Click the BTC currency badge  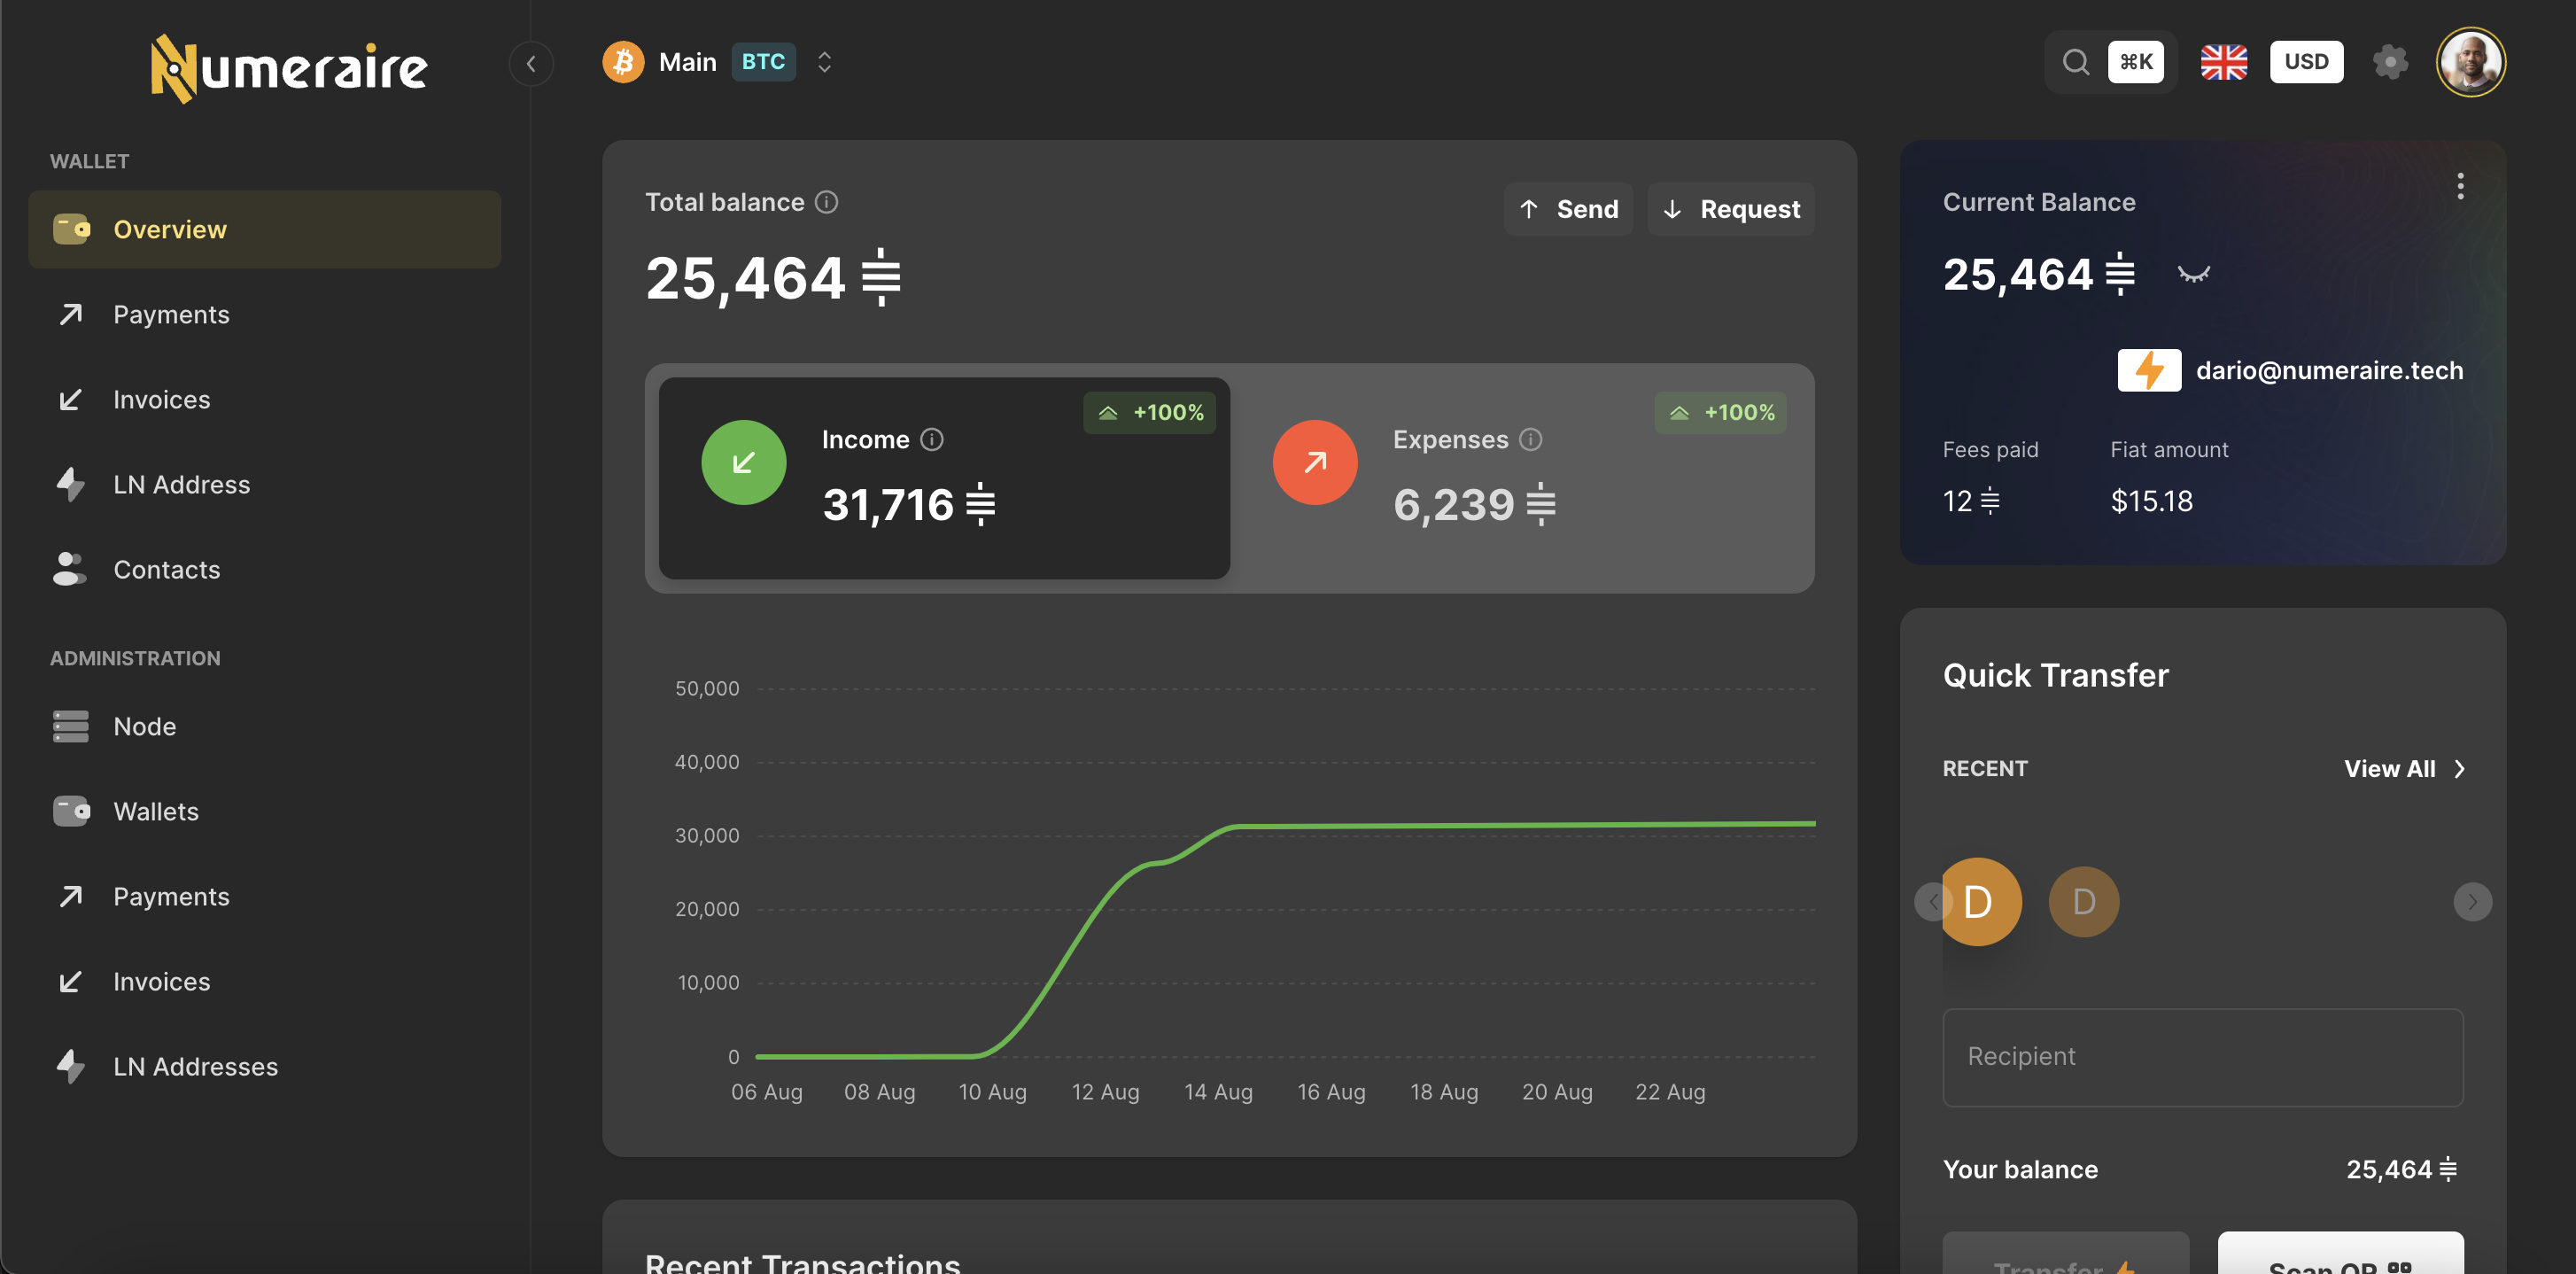tap(763, 62)
